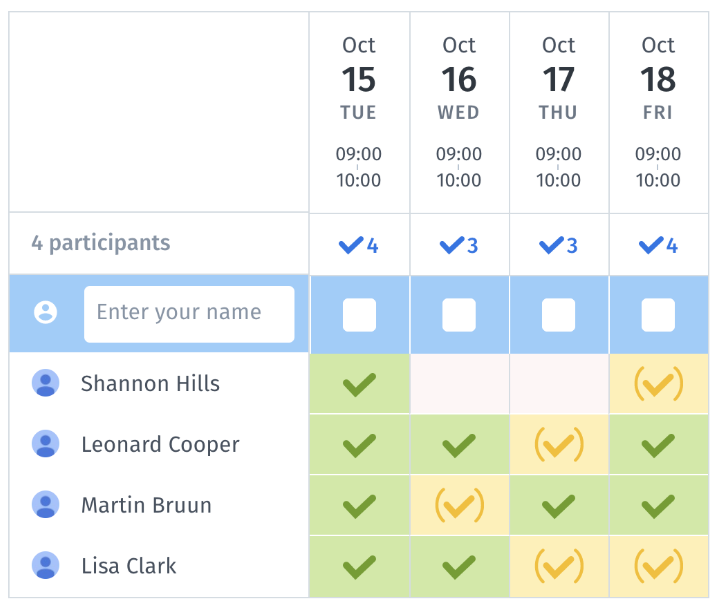Check the Oct 15 Tuesday availability box
This screenshot has width=719, height=606.
tap(359, 315)
